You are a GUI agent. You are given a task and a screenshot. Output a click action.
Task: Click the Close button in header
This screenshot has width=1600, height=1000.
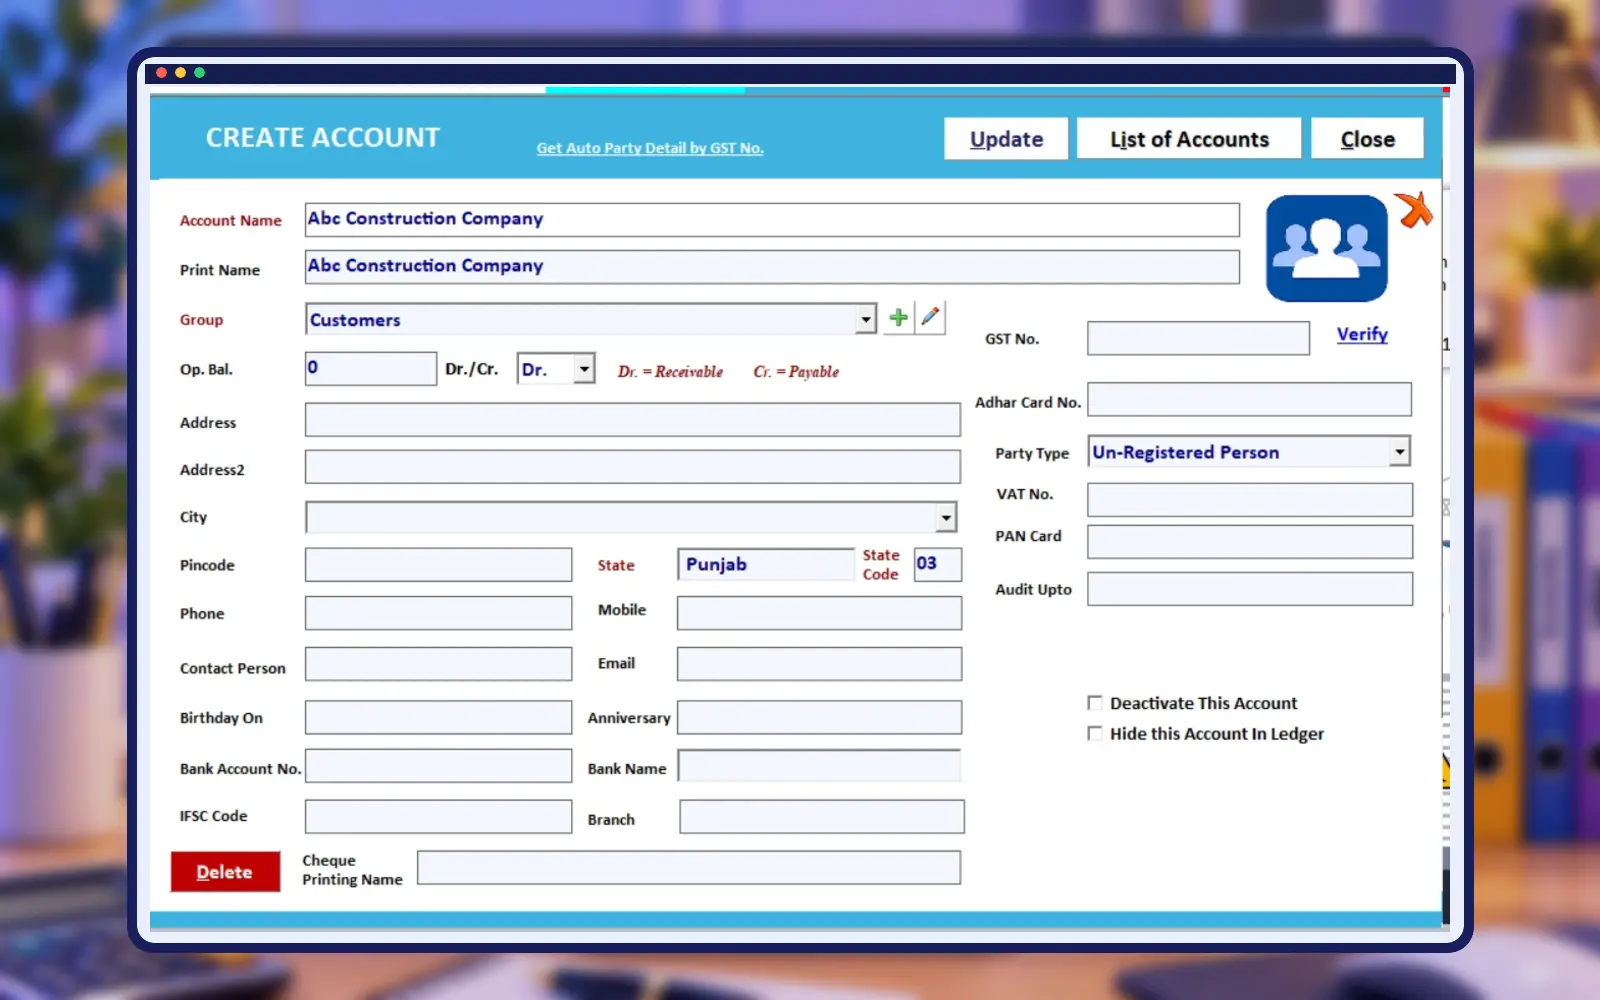point(1367,139)
